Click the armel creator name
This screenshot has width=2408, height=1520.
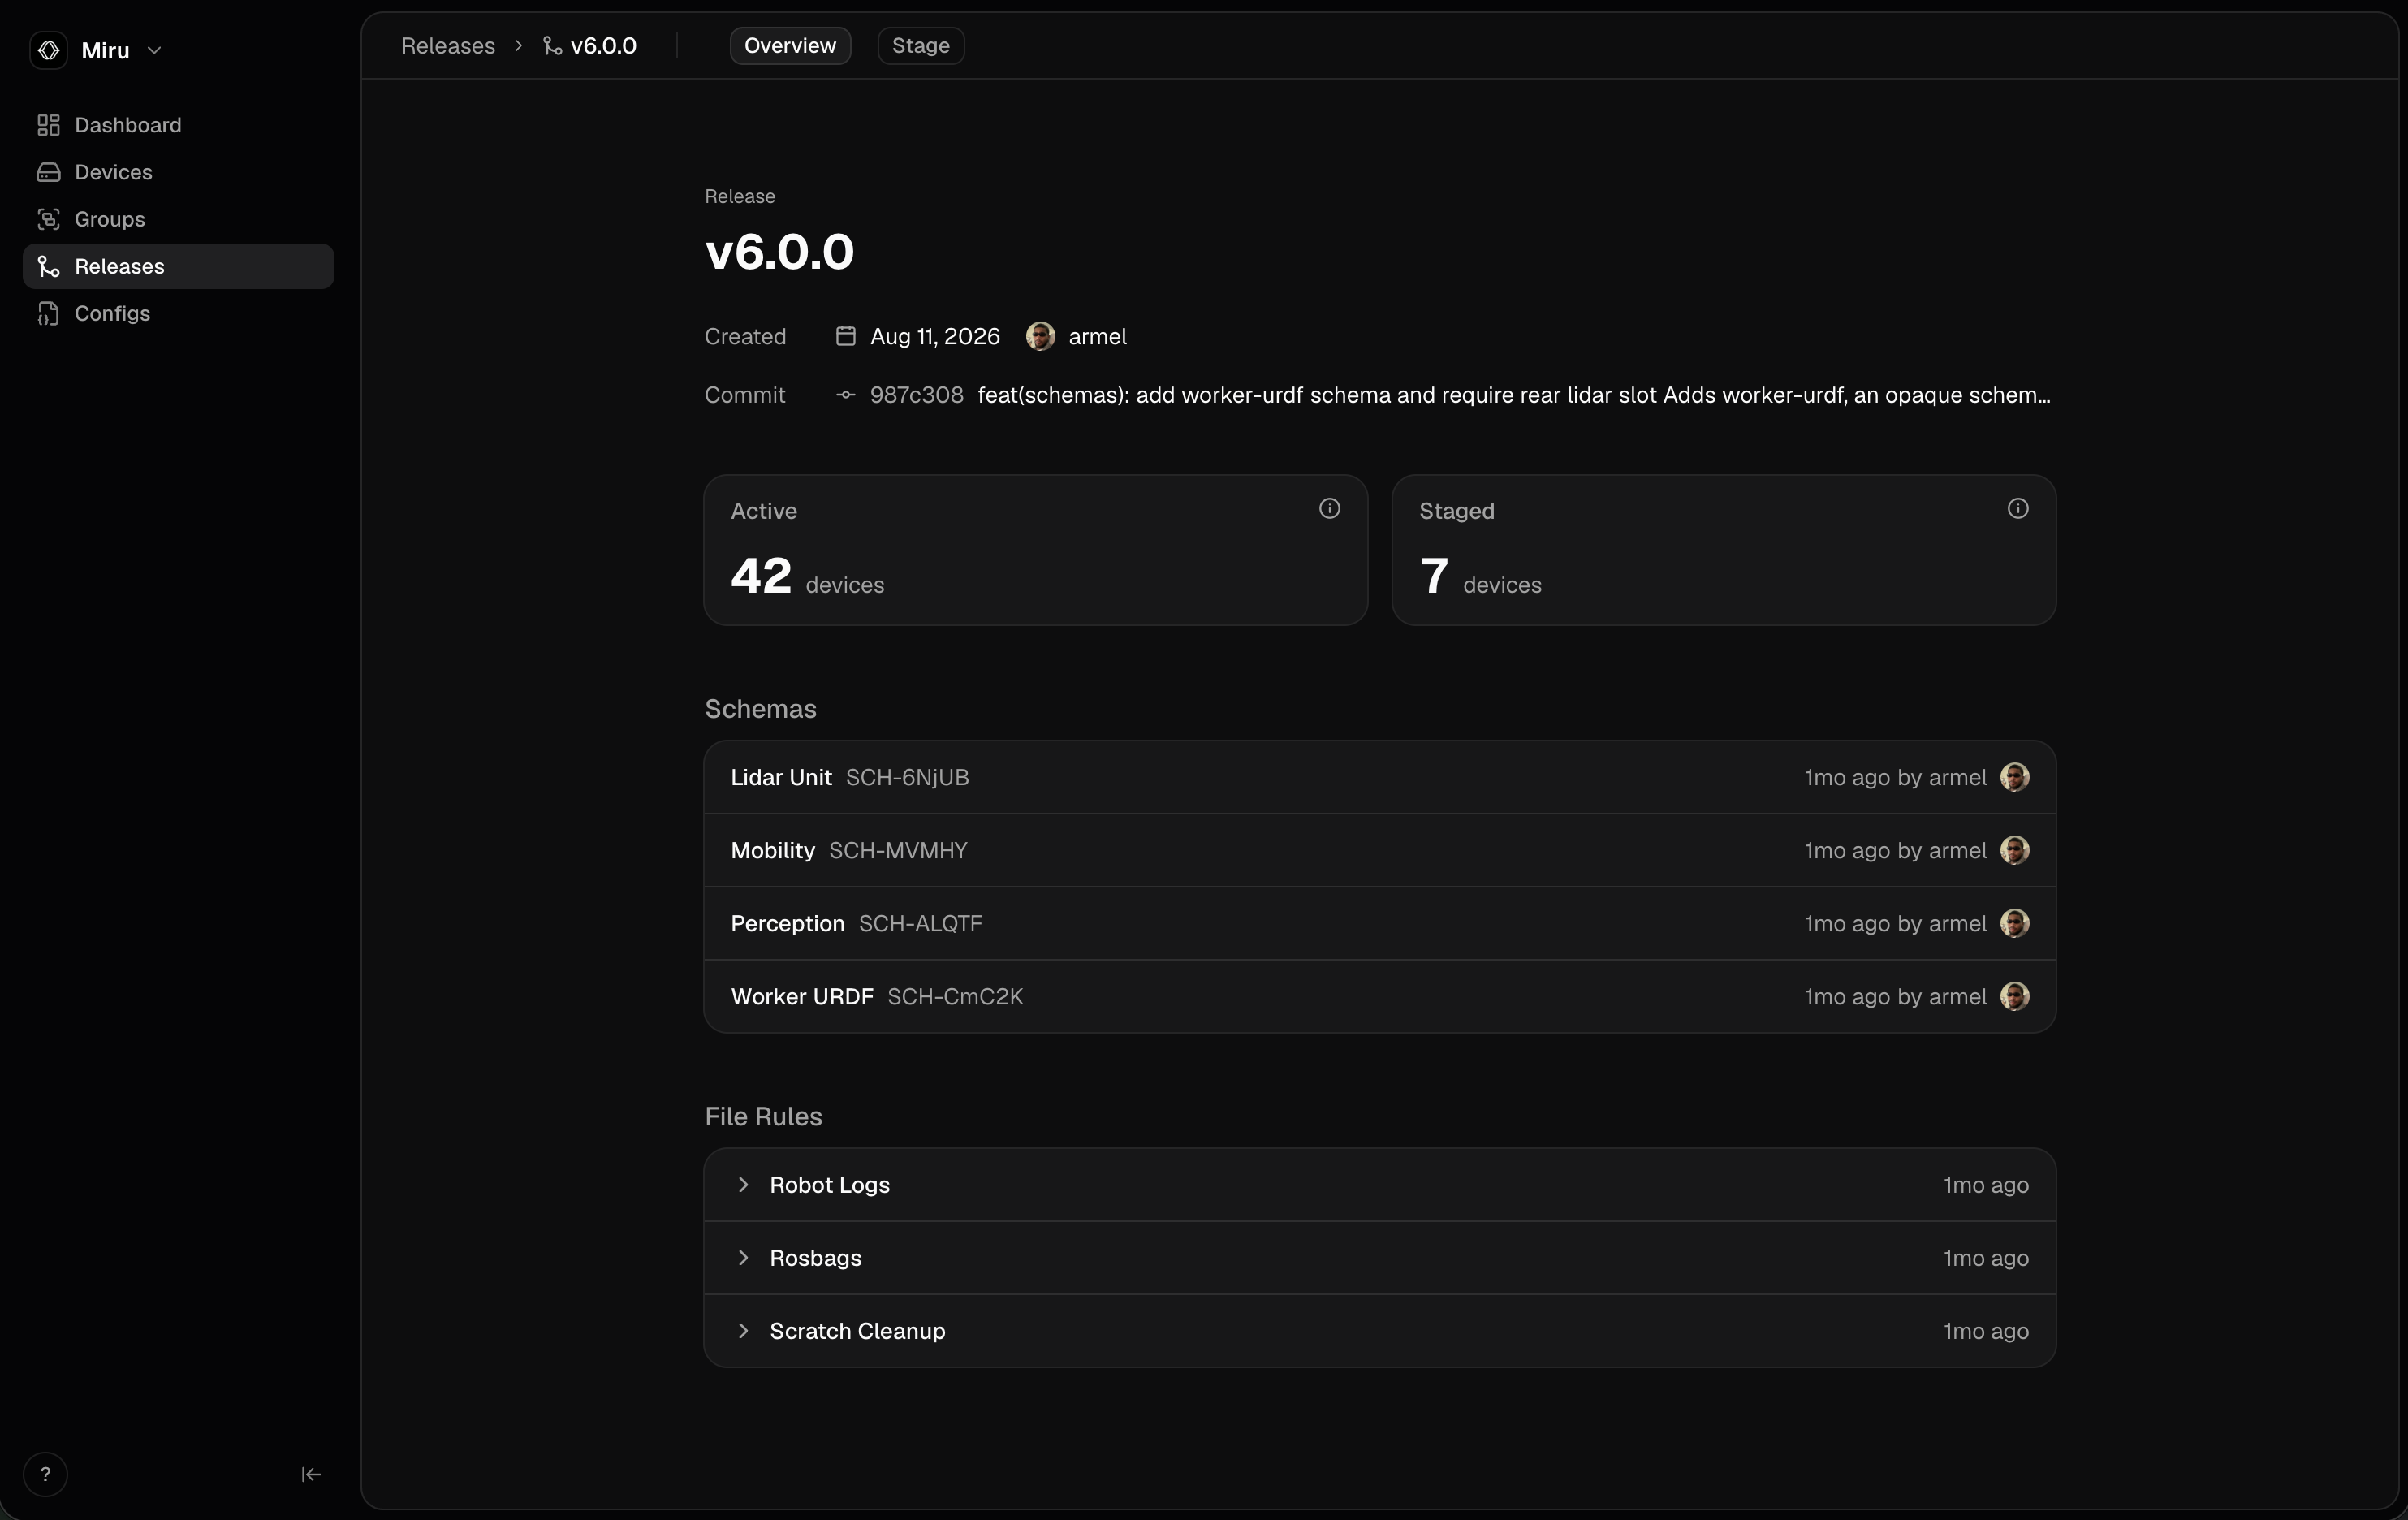tap(1097, 336)
